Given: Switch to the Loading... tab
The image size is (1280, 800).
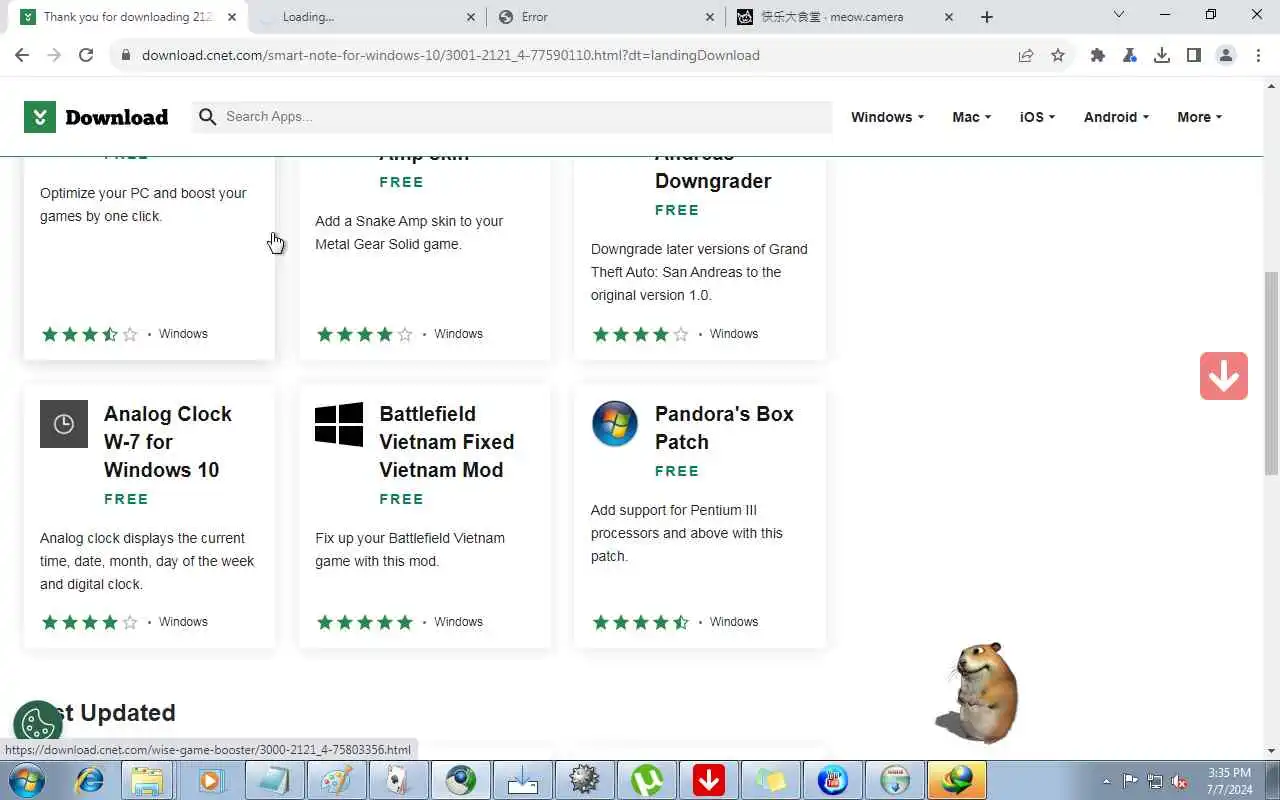Looking at the screenshot, I should click(367, 17).
